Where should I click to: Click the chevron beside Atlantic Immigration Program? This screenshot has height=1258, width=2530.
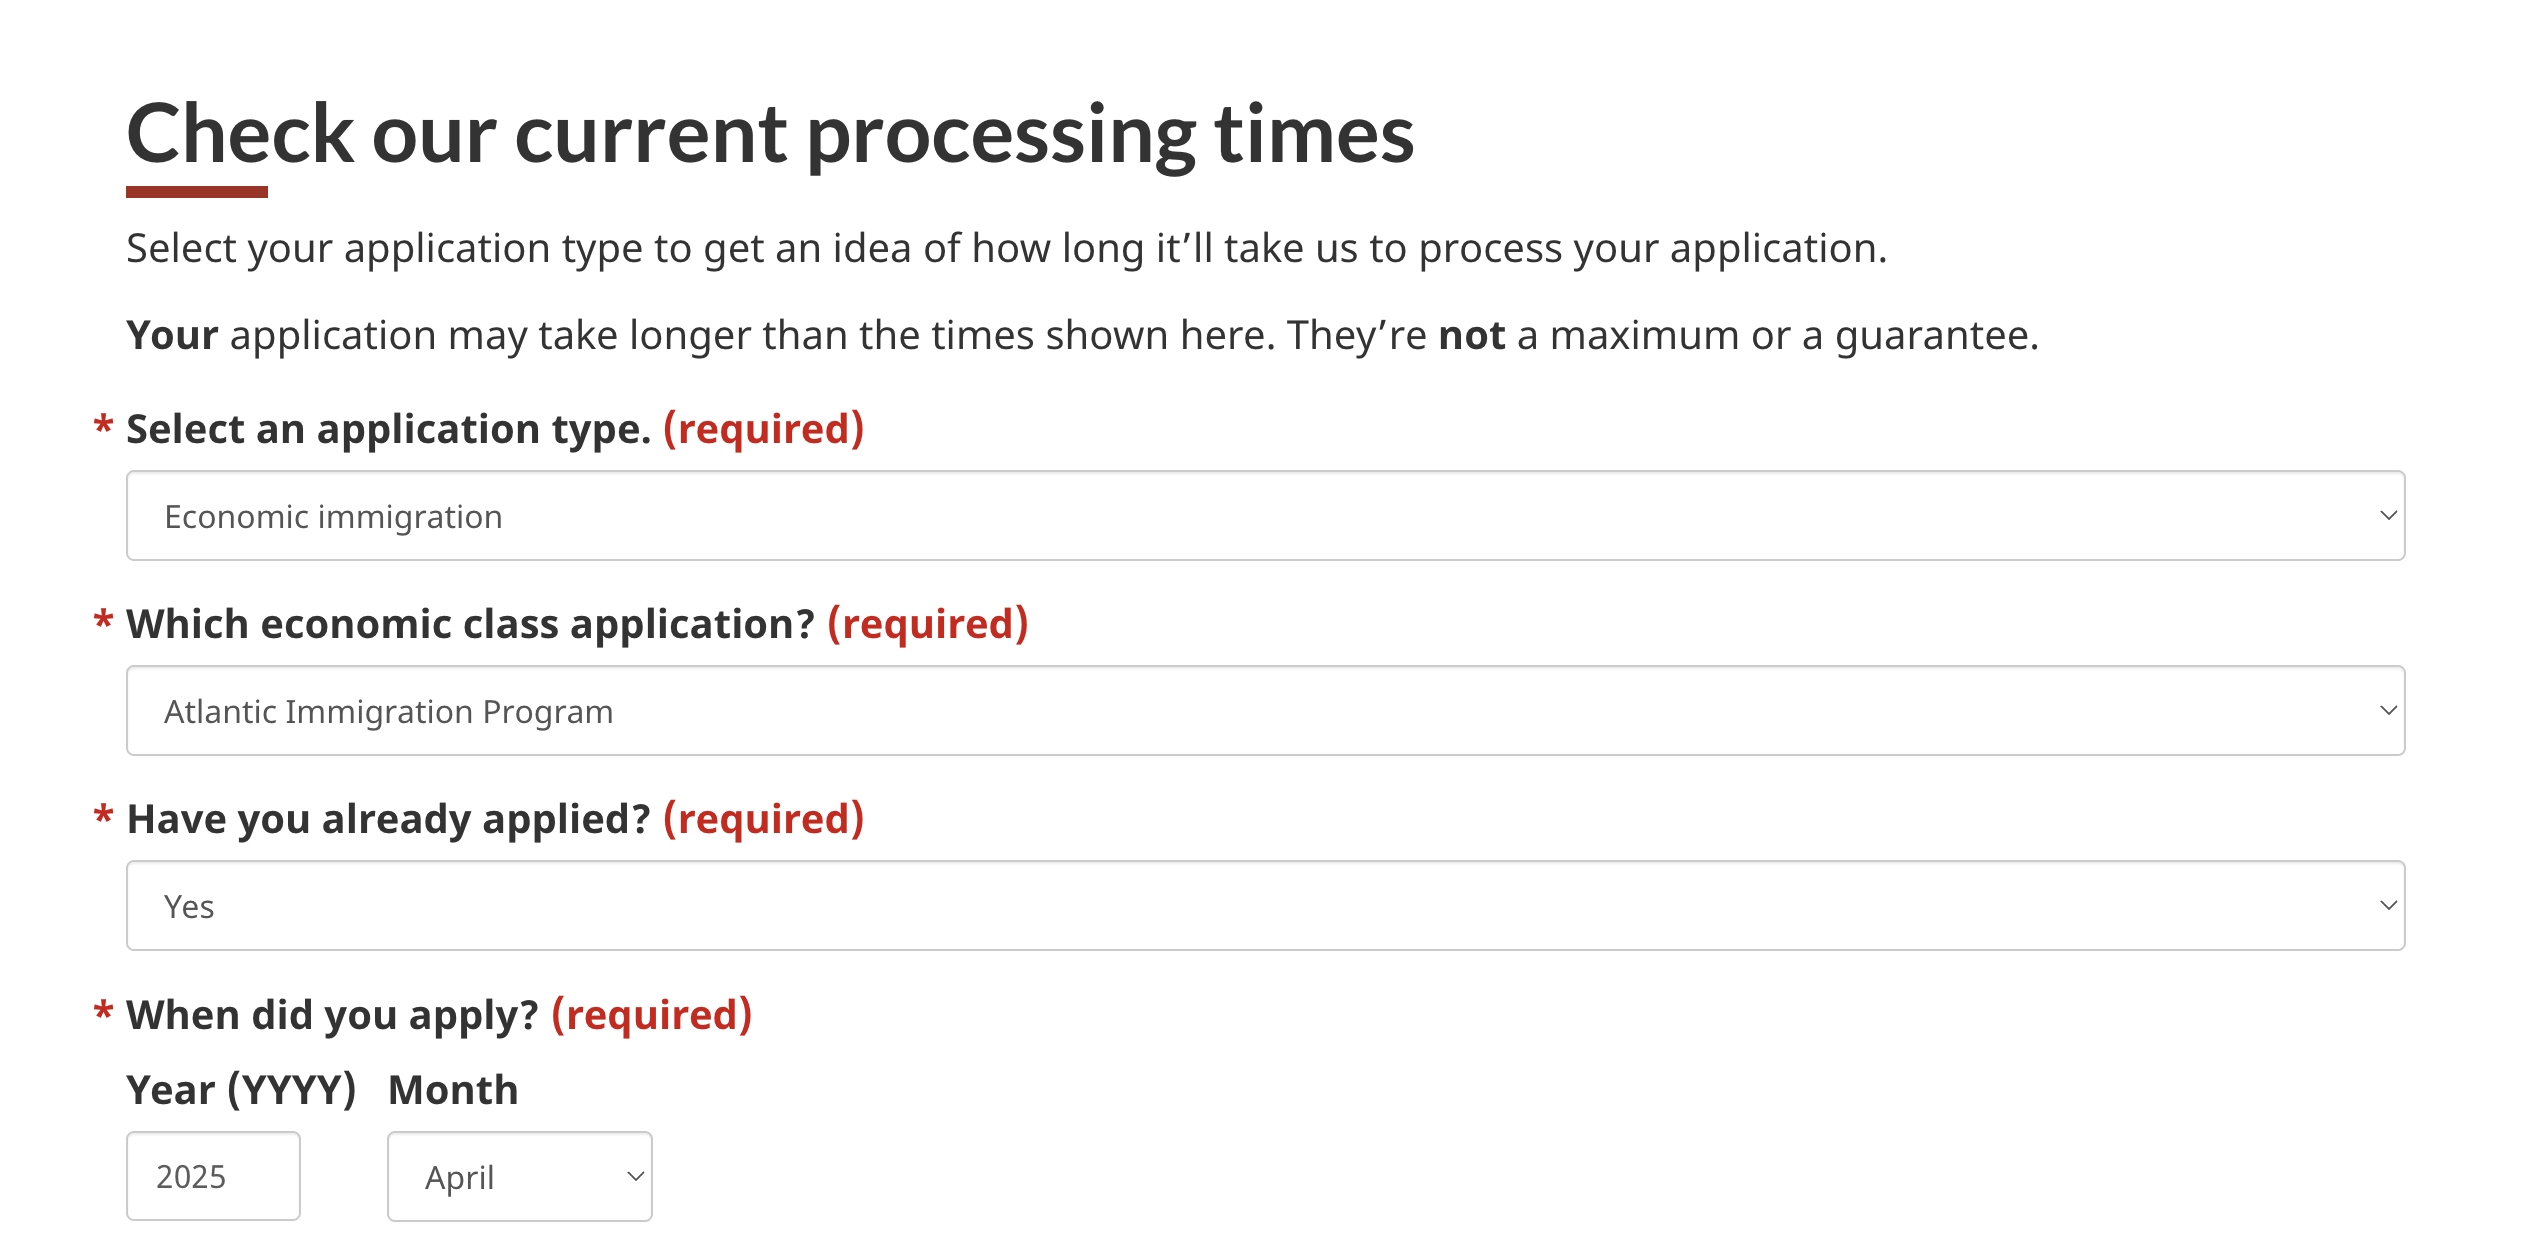tap(2389, 710)
